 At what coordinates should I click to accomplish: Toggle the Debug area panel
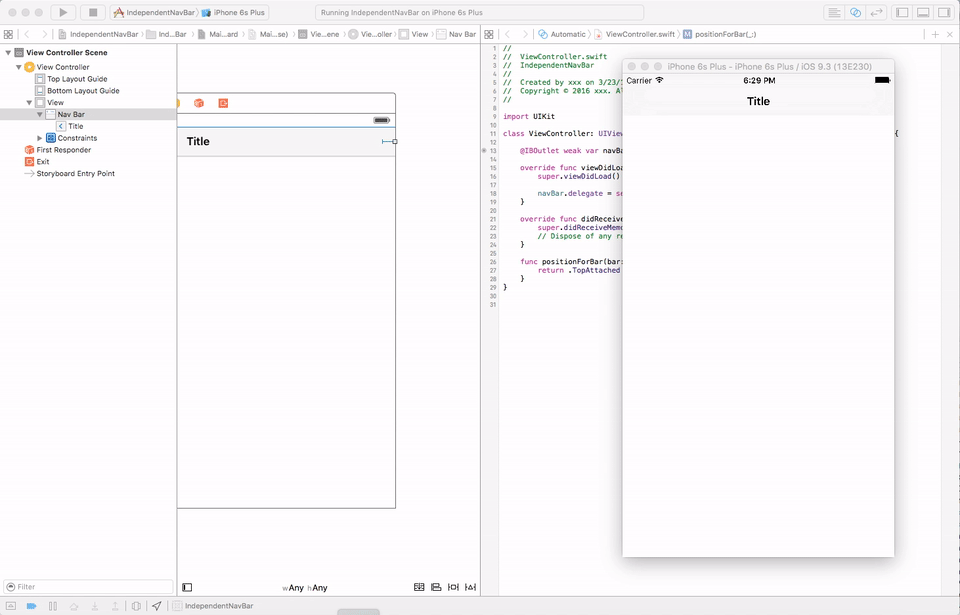923,12
